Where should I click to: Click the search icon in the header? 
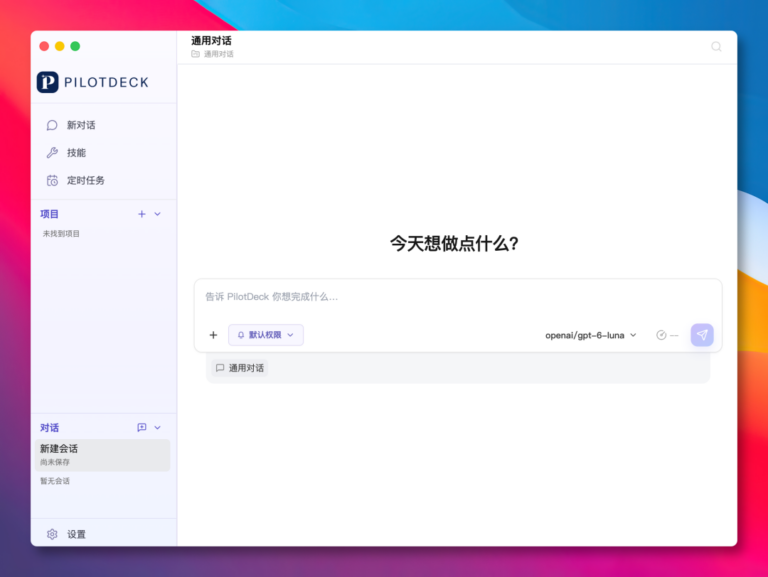[716, 47]
